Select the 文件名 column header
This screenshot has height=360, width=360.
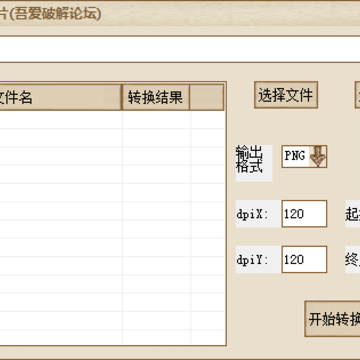[x=60, y=97]
